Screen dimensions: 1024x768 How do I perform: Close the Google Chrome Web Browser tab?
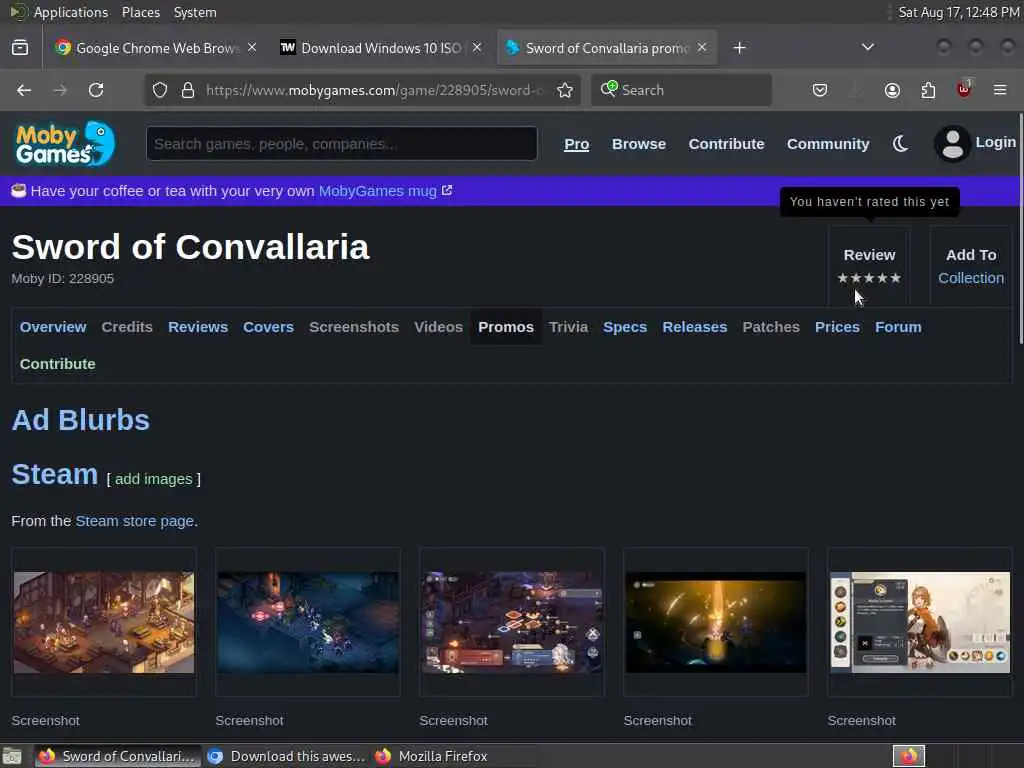point(252,48)
